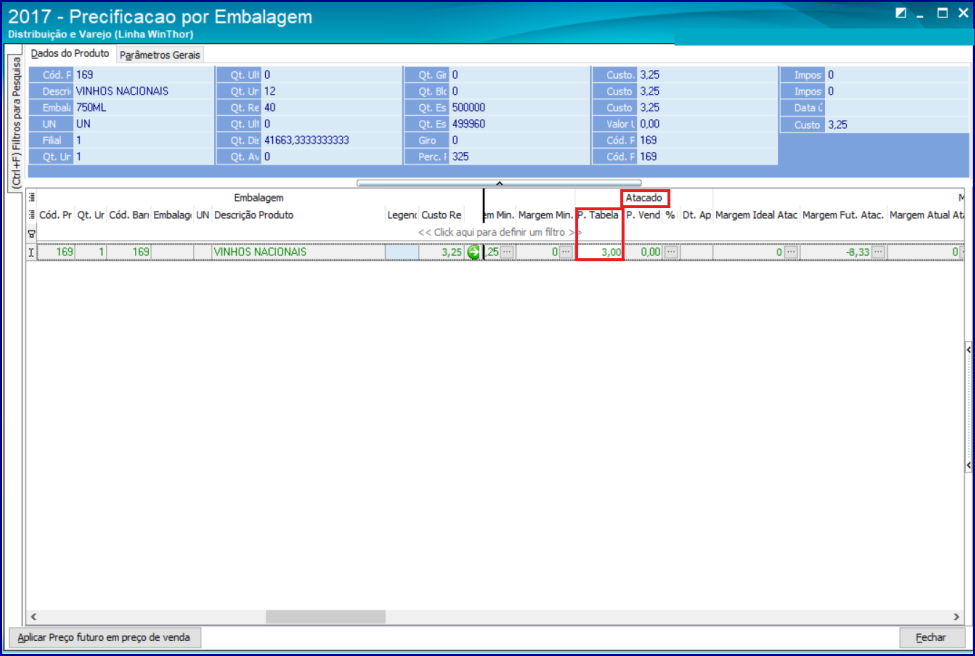Image resolution: width=975 pixels, height=656 pixels.
Task: Open ellipsis button in the % column
Action: coord(671,252)
